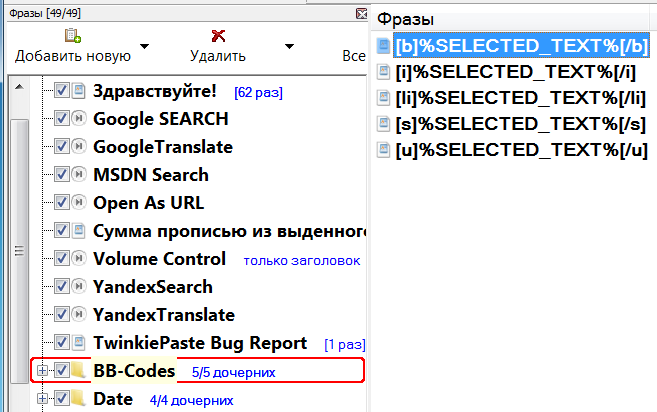Click the Добавить новую clipboard icon
Screen dimensions: 657x412
72,36
